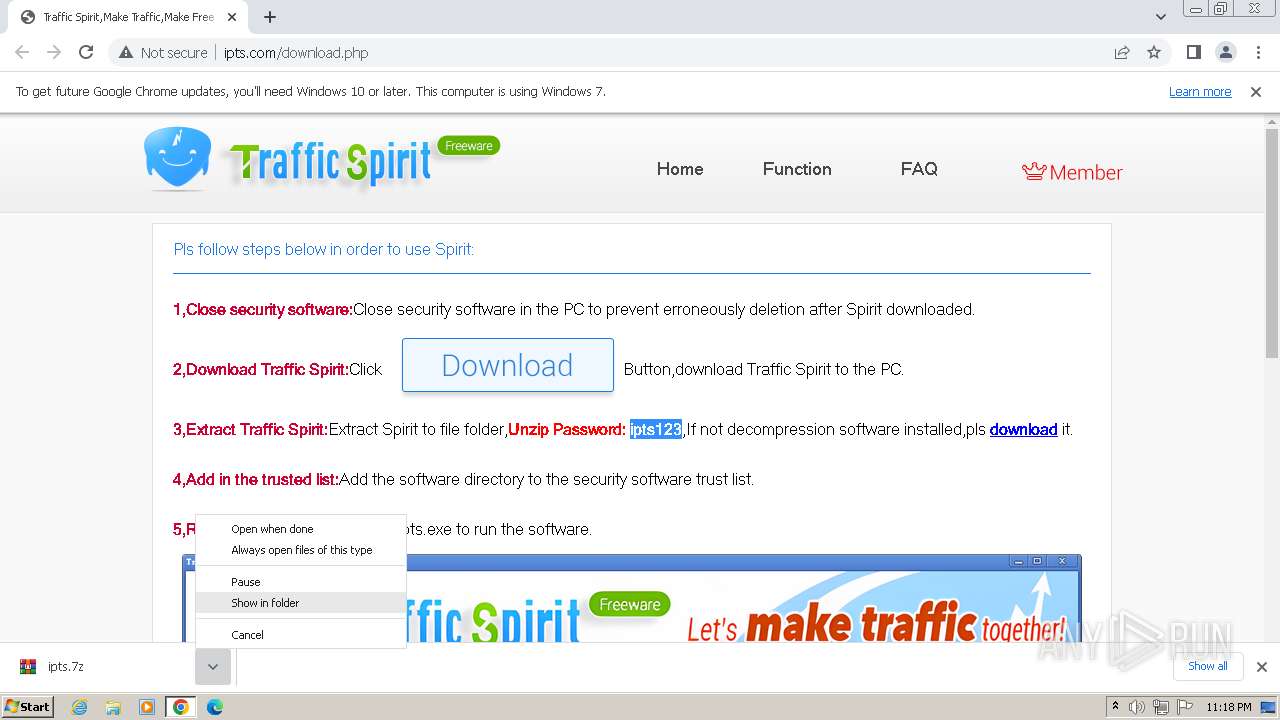This screenshot has width=1280, height=720.
Task: Launch Microsoft Edge from taskbar
Action: [214, 707]
